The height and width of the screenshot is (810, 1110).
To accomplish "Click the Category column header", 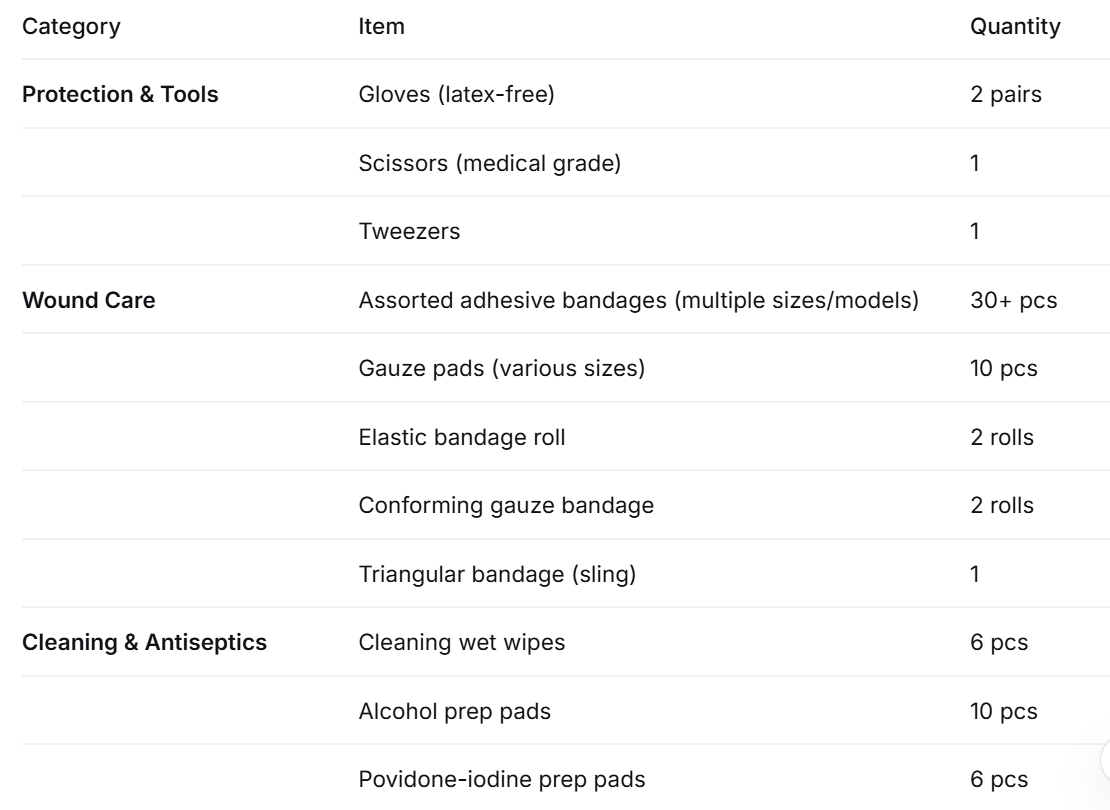I will (71, 26).
